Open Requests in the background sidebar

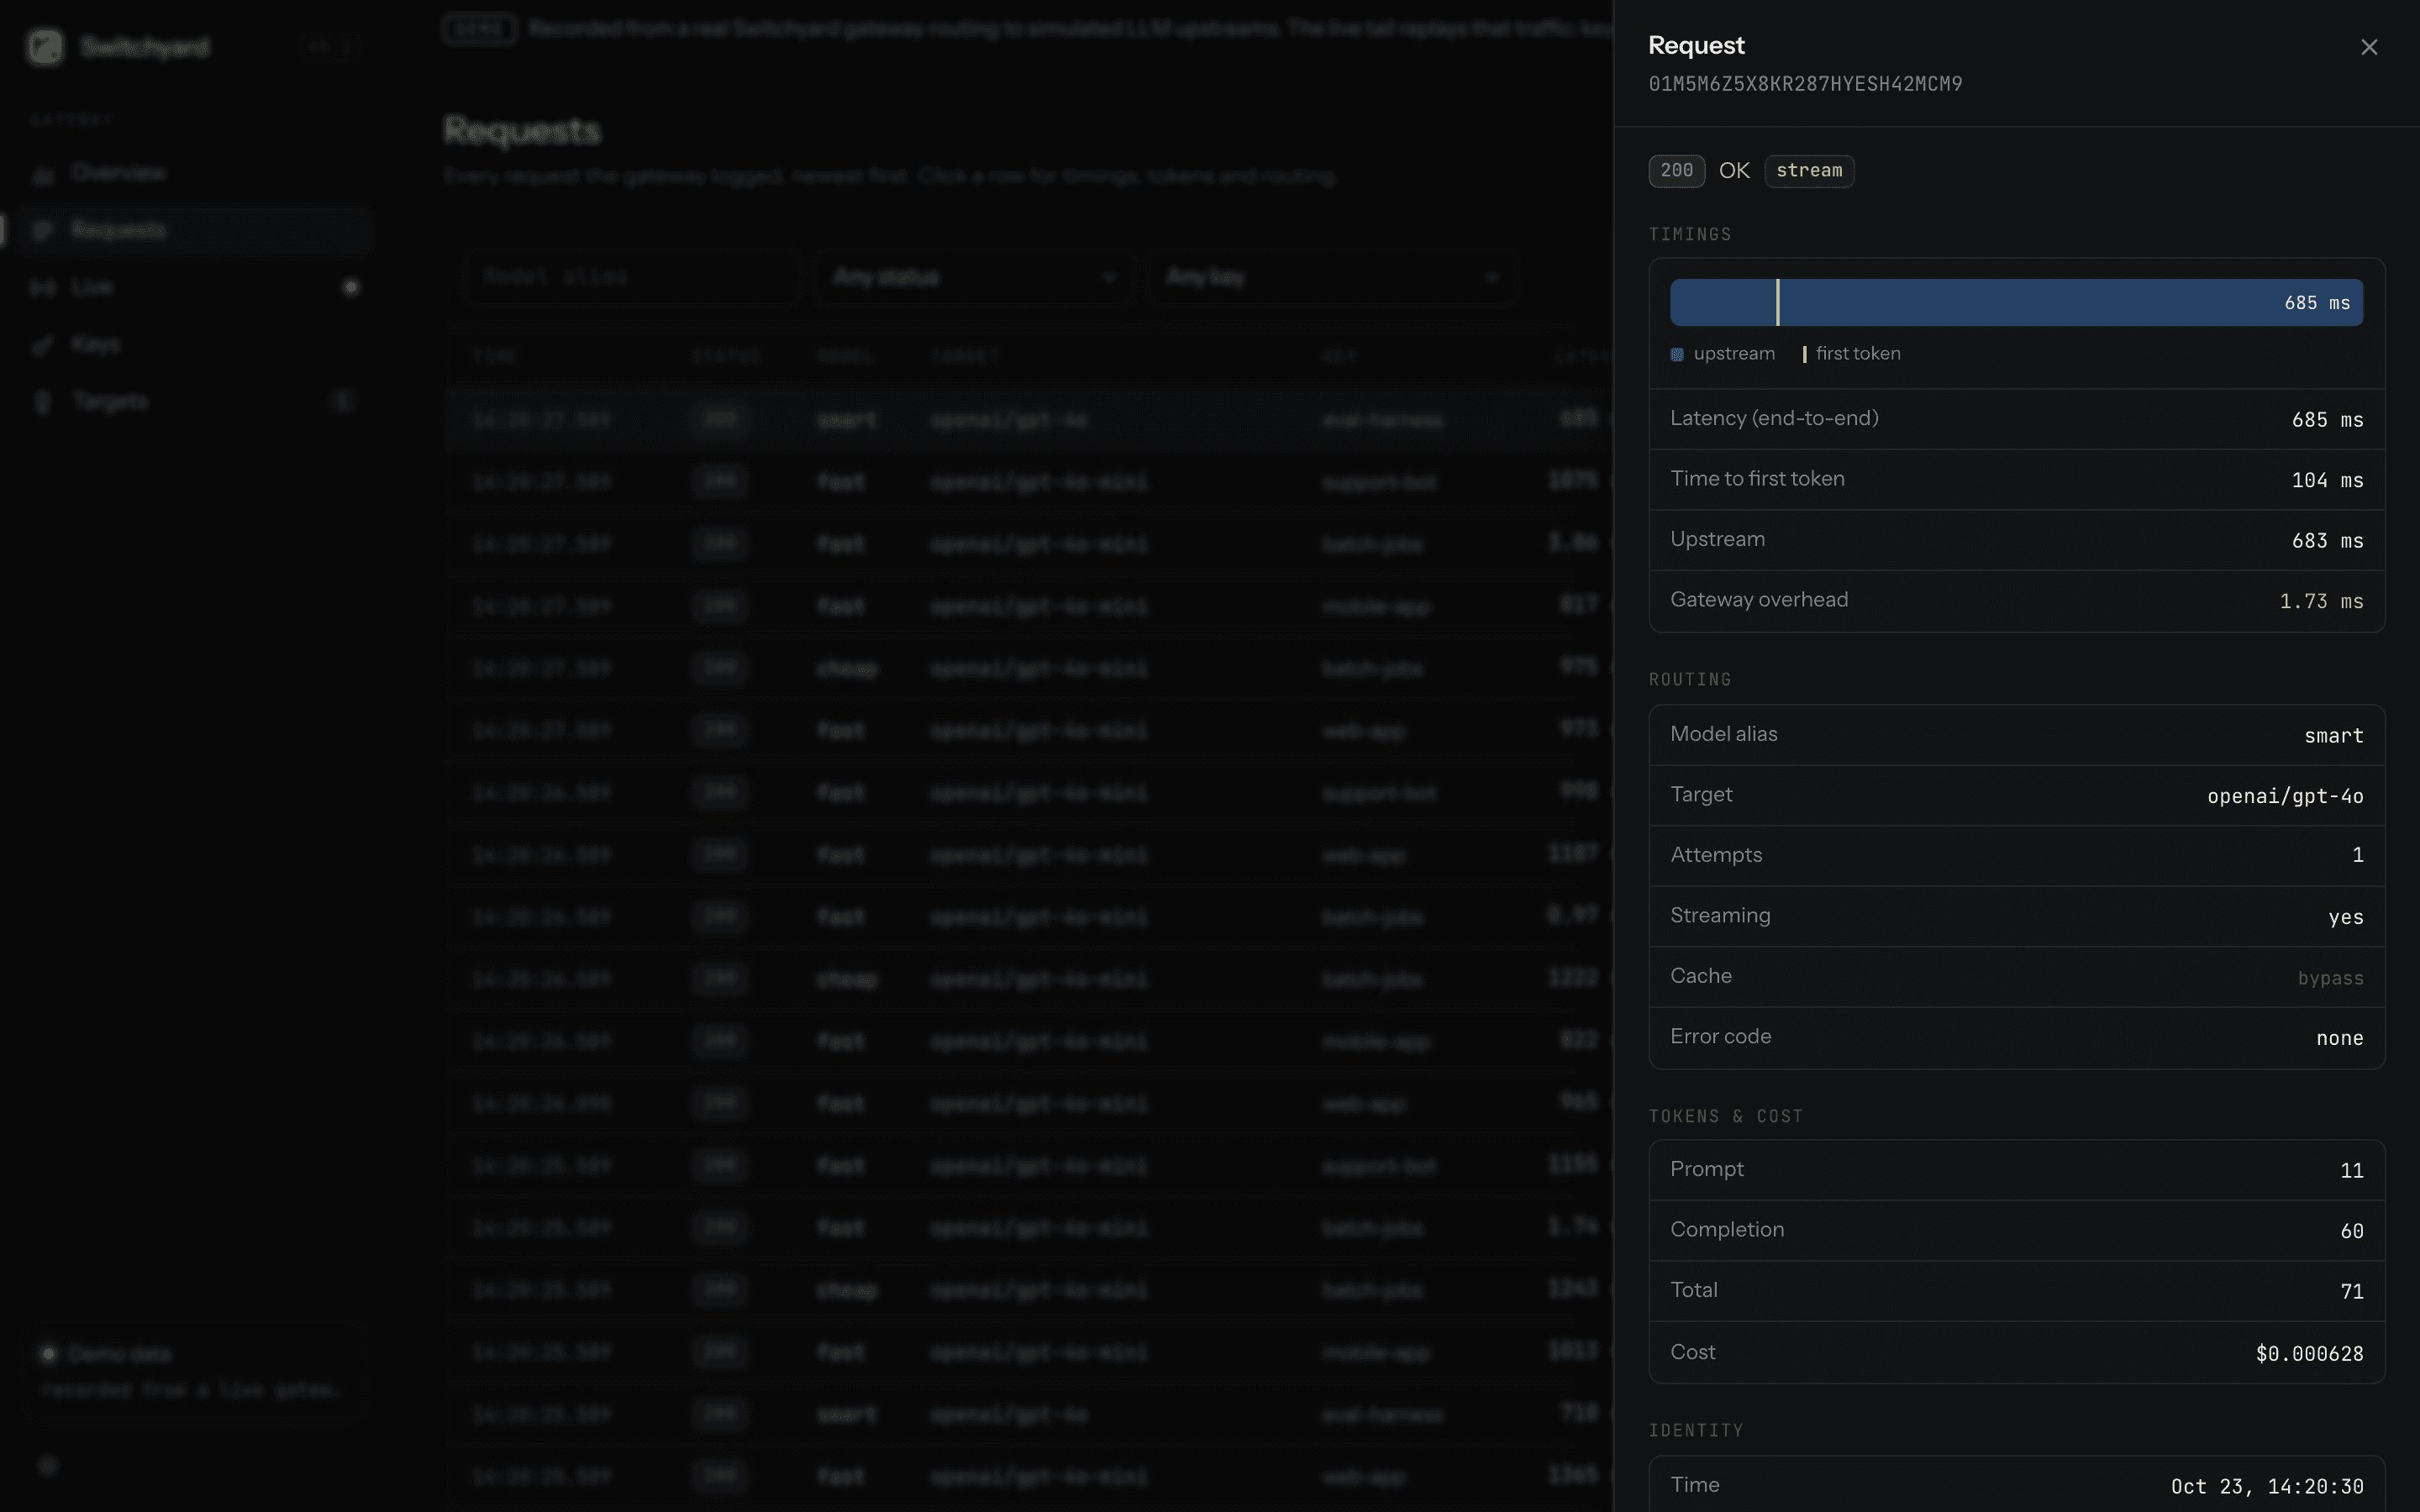click(196, 230)
